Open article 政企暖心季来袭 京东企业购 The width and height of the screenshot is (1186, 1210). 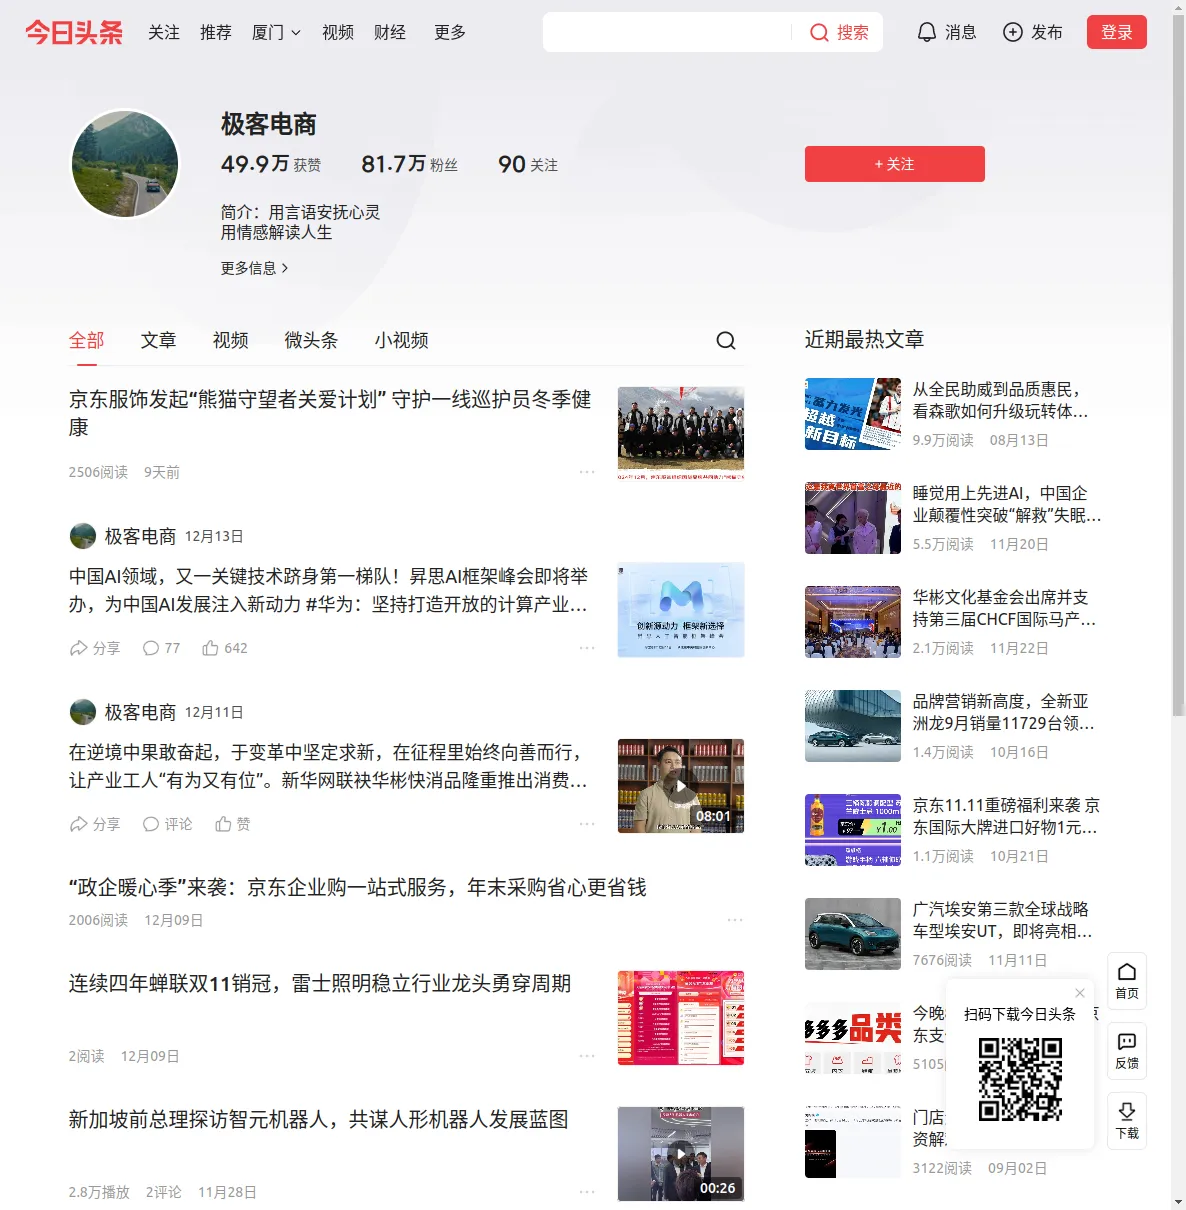[x=357, y=887]
